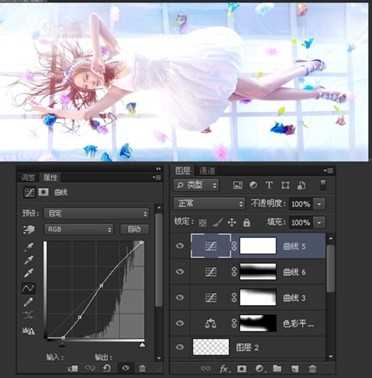
Task: Select the 图层 2 layer thumbnail
Action: click(x=211, y=347)
